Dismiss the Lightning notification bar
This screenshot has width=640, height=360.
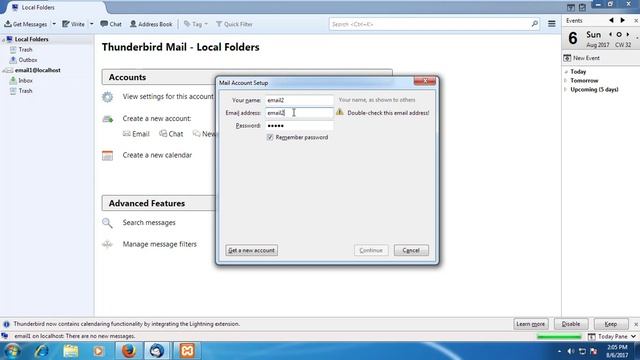point(636,324)
